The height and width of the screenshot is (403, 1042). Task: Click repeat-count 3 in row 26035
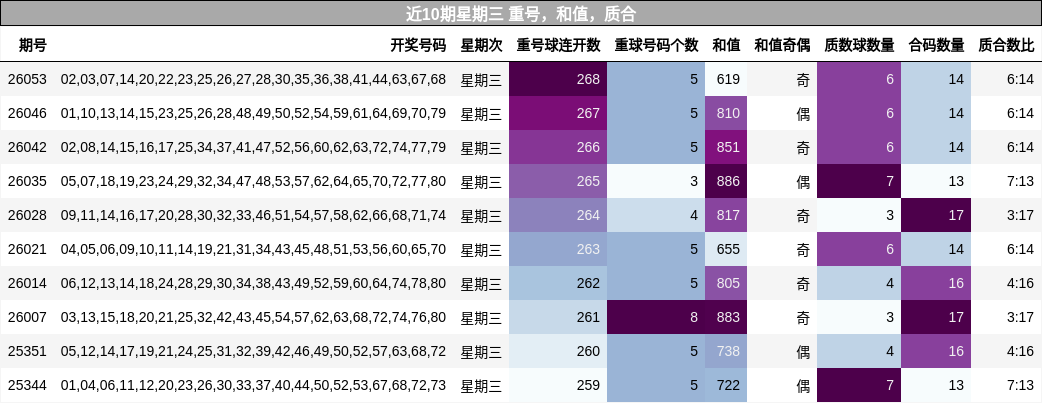coord(656,181)
